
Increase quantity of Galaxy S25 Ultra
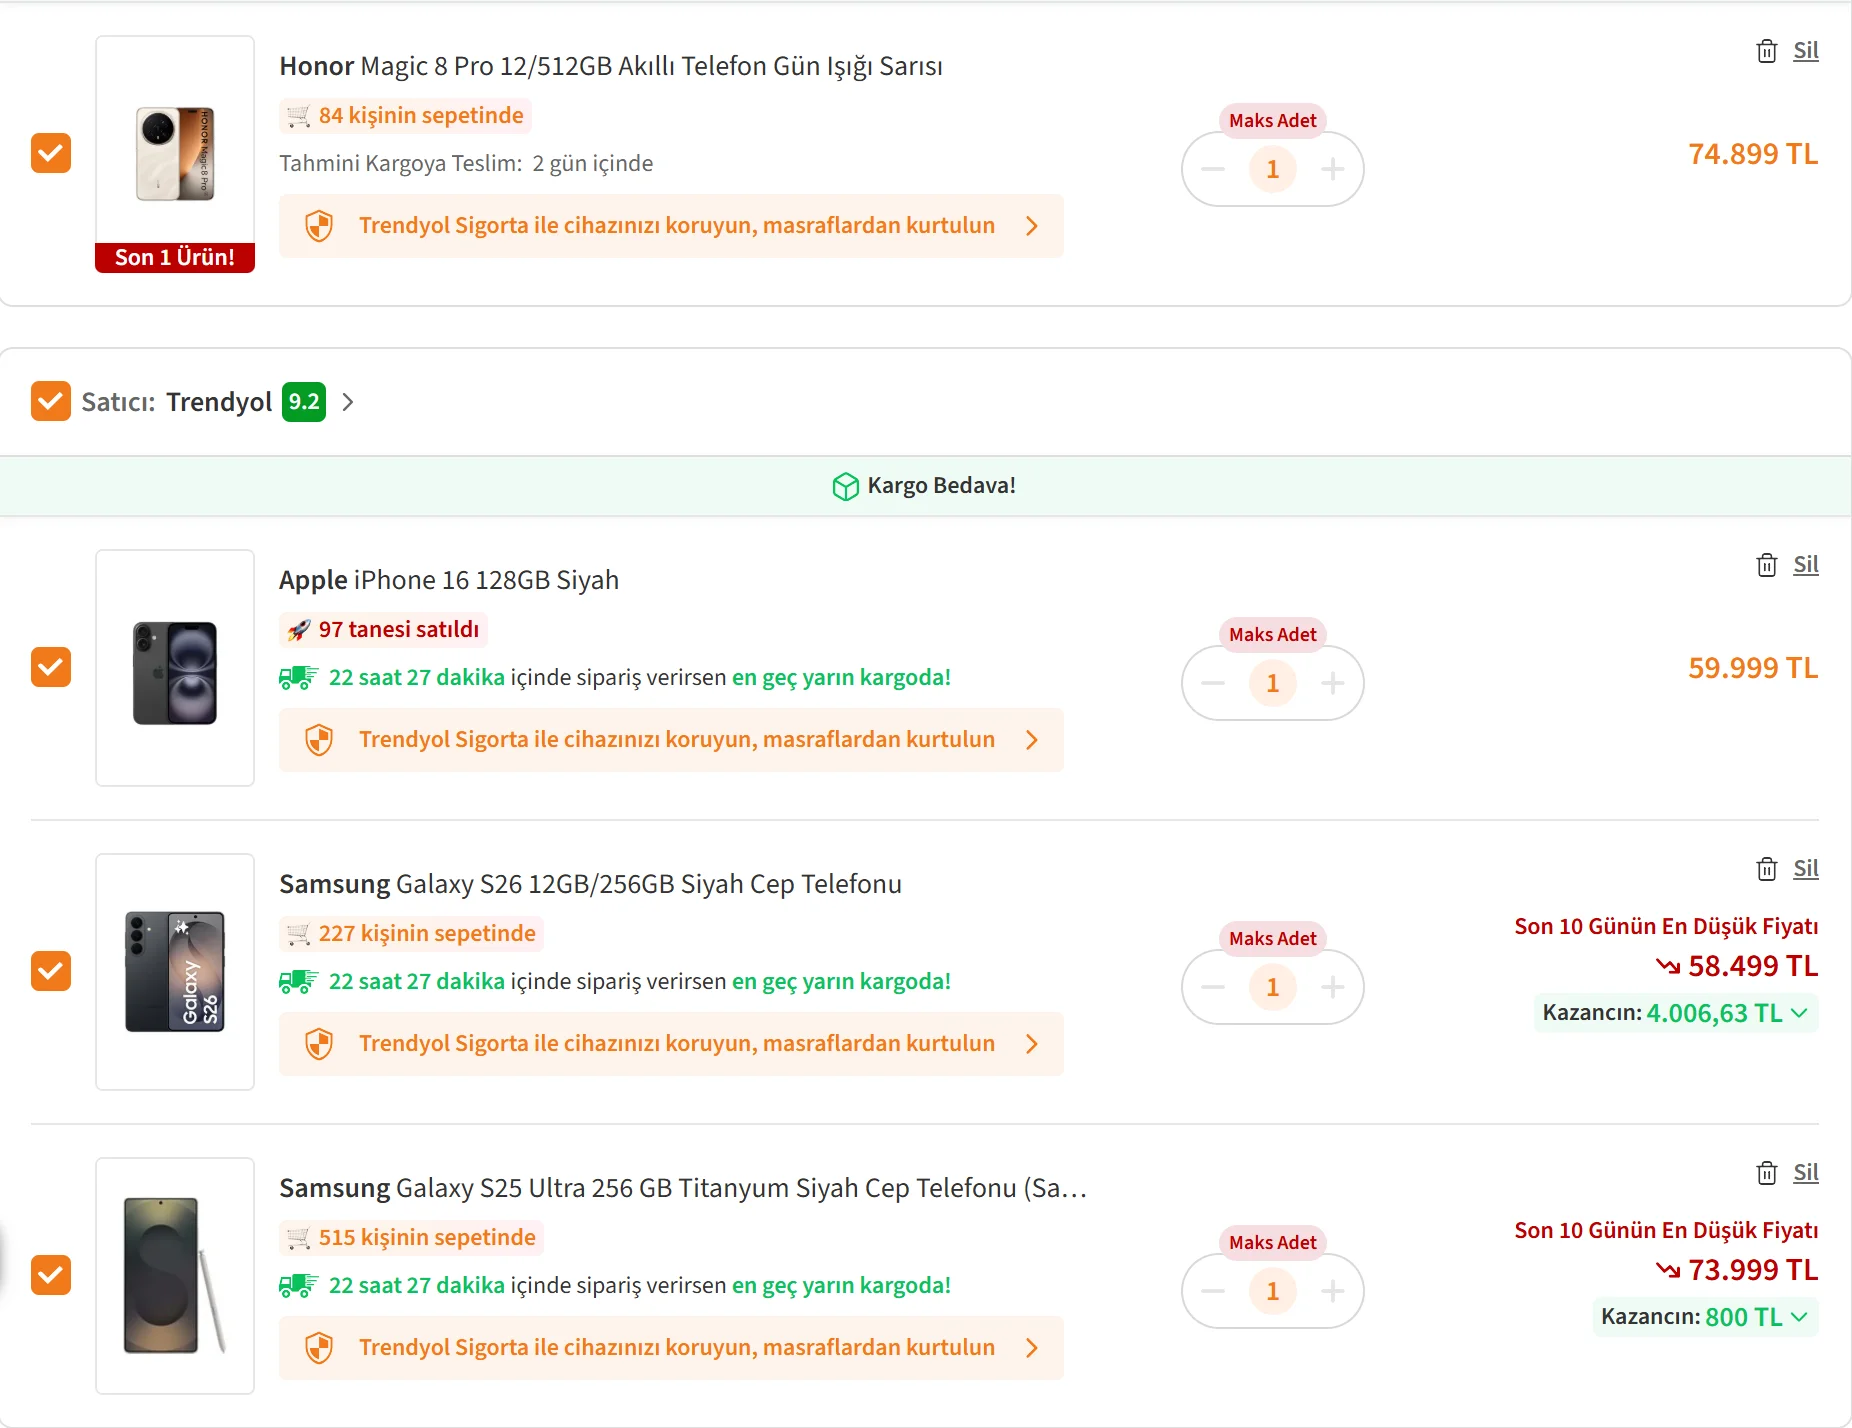click(1333, 1291)
